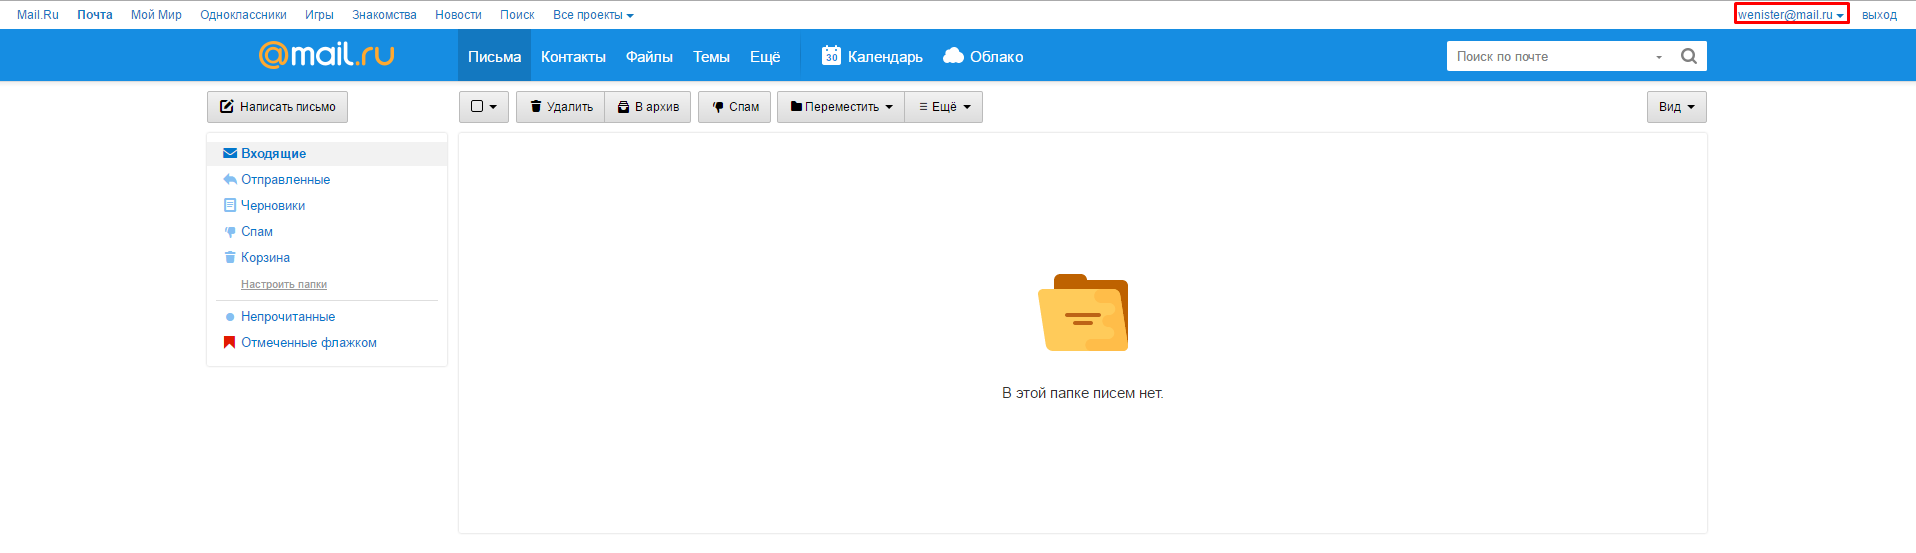
Task: Click the Удалить button
Action: pos(560,107)
